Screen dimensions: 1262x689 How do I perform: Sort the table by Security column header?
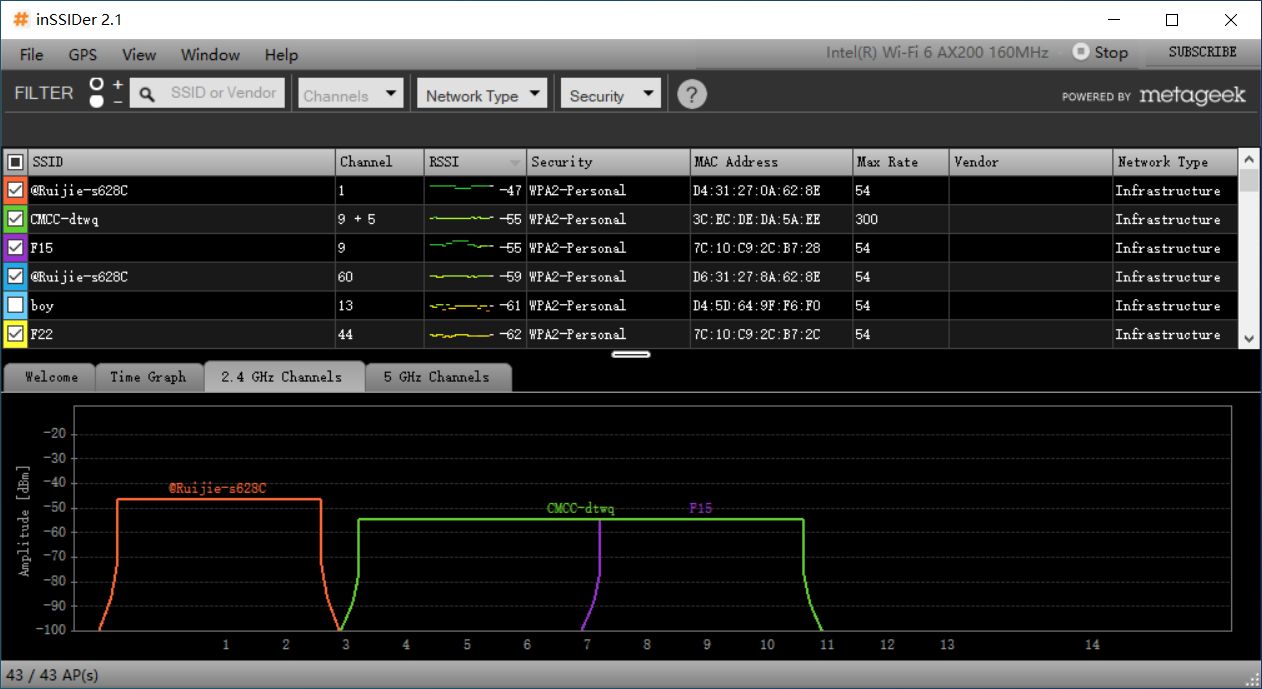point(608,162)
